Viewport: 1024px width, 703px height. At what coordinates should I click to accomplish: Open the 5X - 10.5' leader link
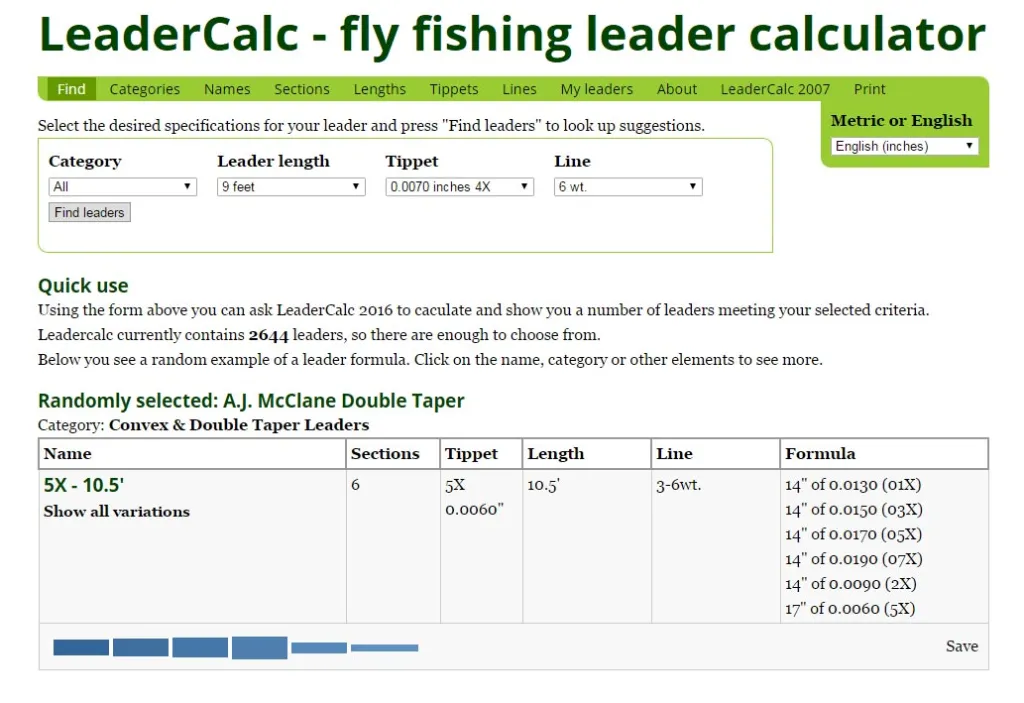coord(84,485)
